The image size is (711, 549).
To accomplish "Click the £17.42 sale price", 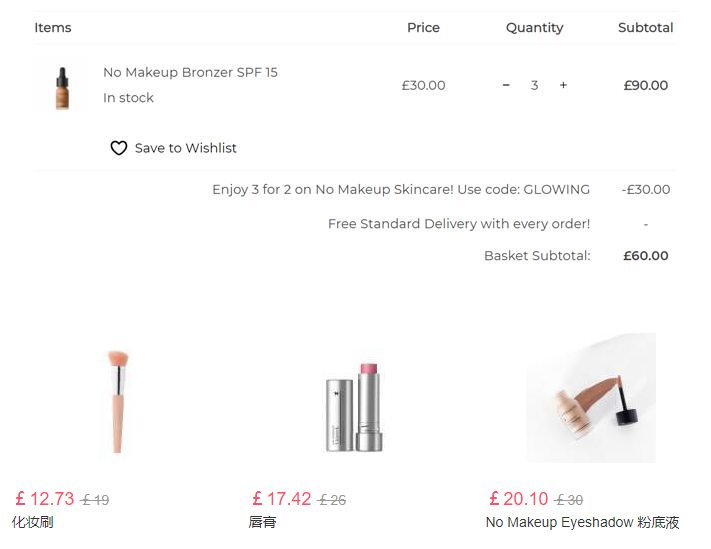I will point(282,499).
